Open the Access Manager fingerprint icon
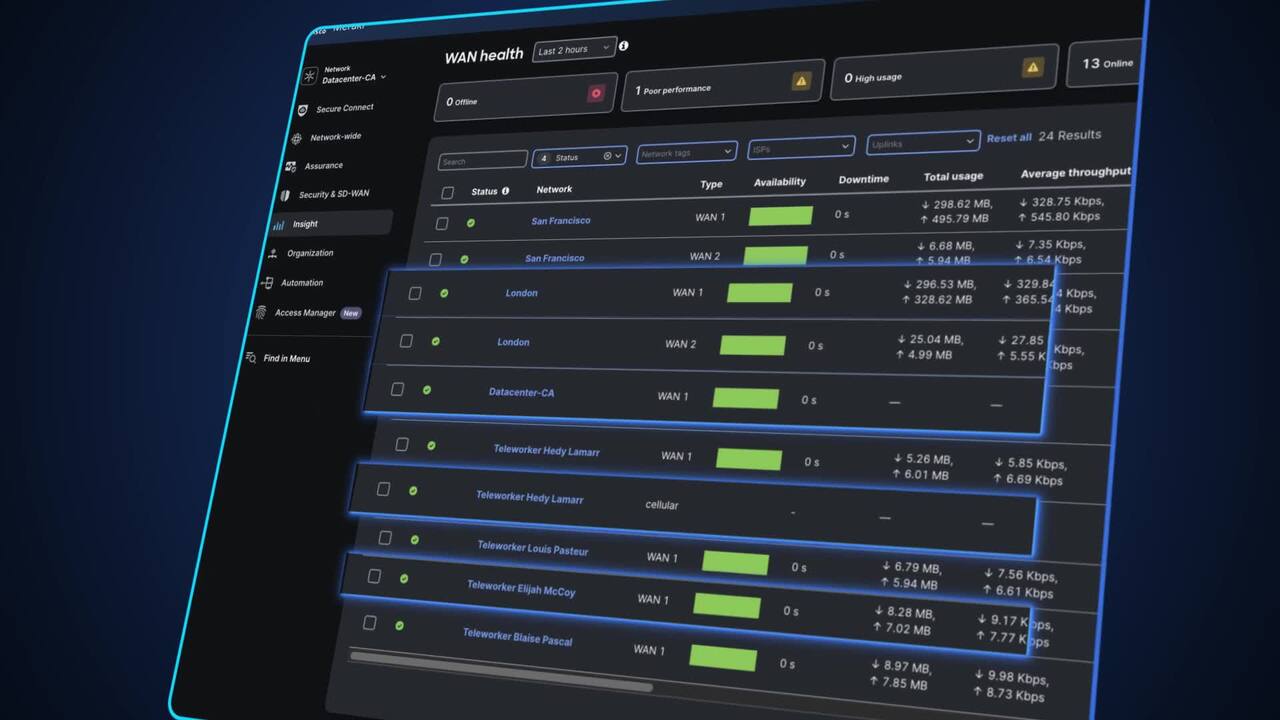 [261, 313]
